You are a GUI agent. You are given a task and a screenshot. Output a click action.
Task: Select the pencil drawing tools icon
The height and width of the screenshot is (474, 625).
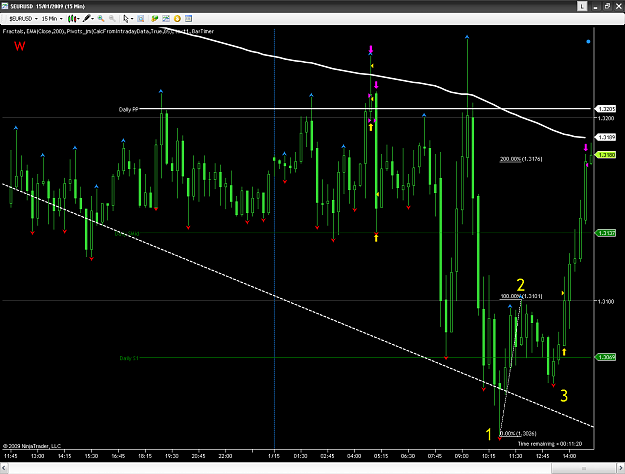coord(86,18)
